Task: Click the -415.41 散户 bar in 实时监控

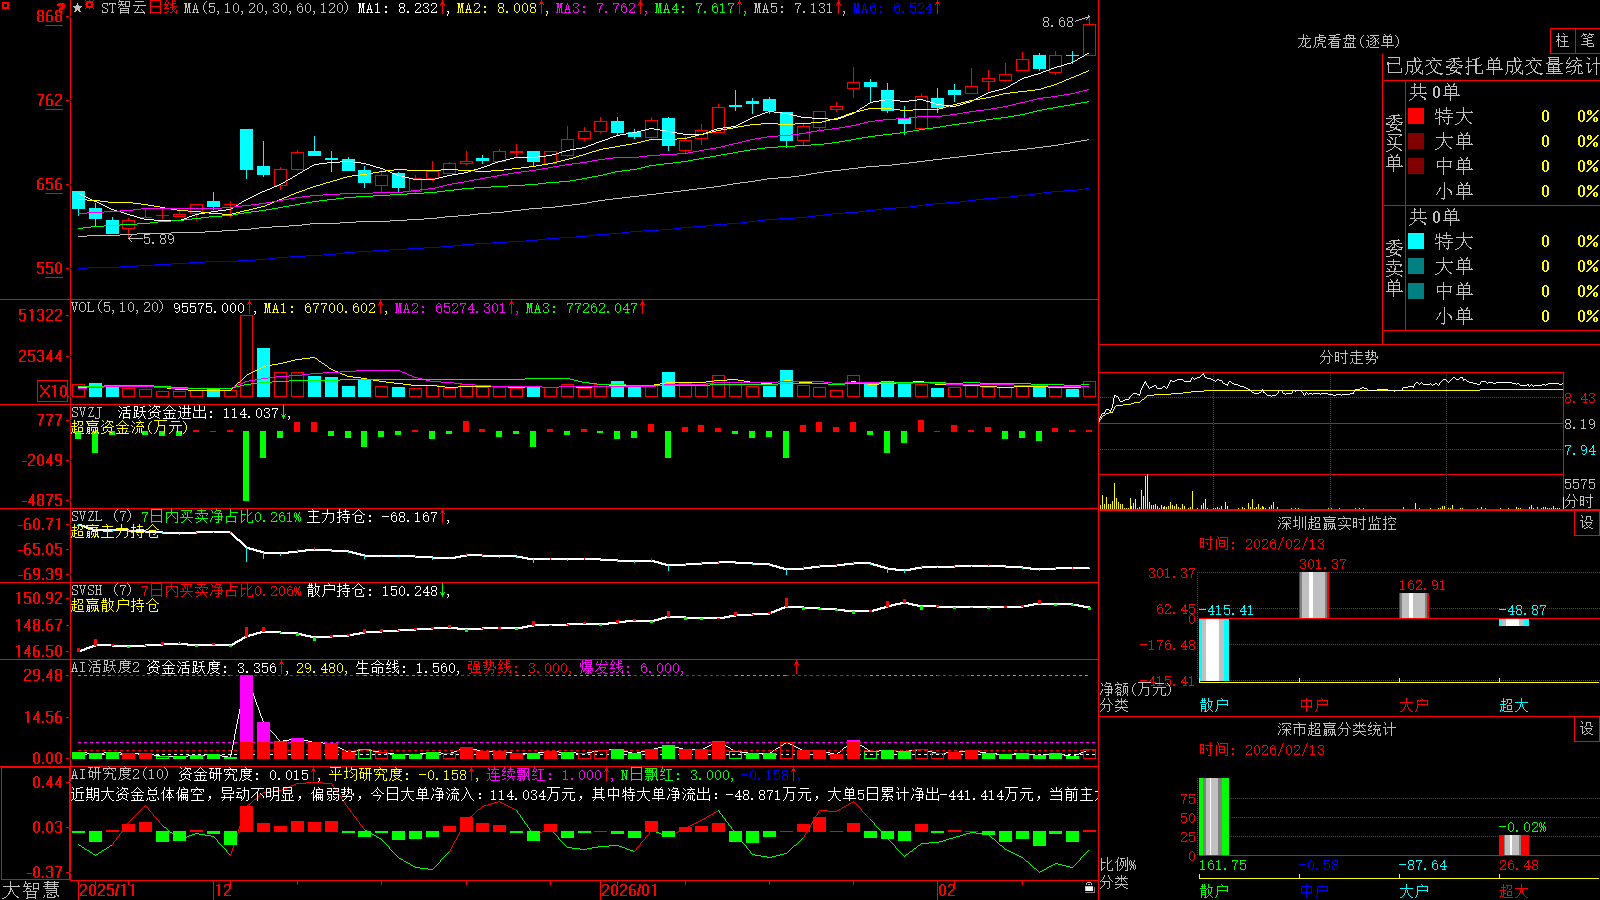Action: coord(1214,650)
